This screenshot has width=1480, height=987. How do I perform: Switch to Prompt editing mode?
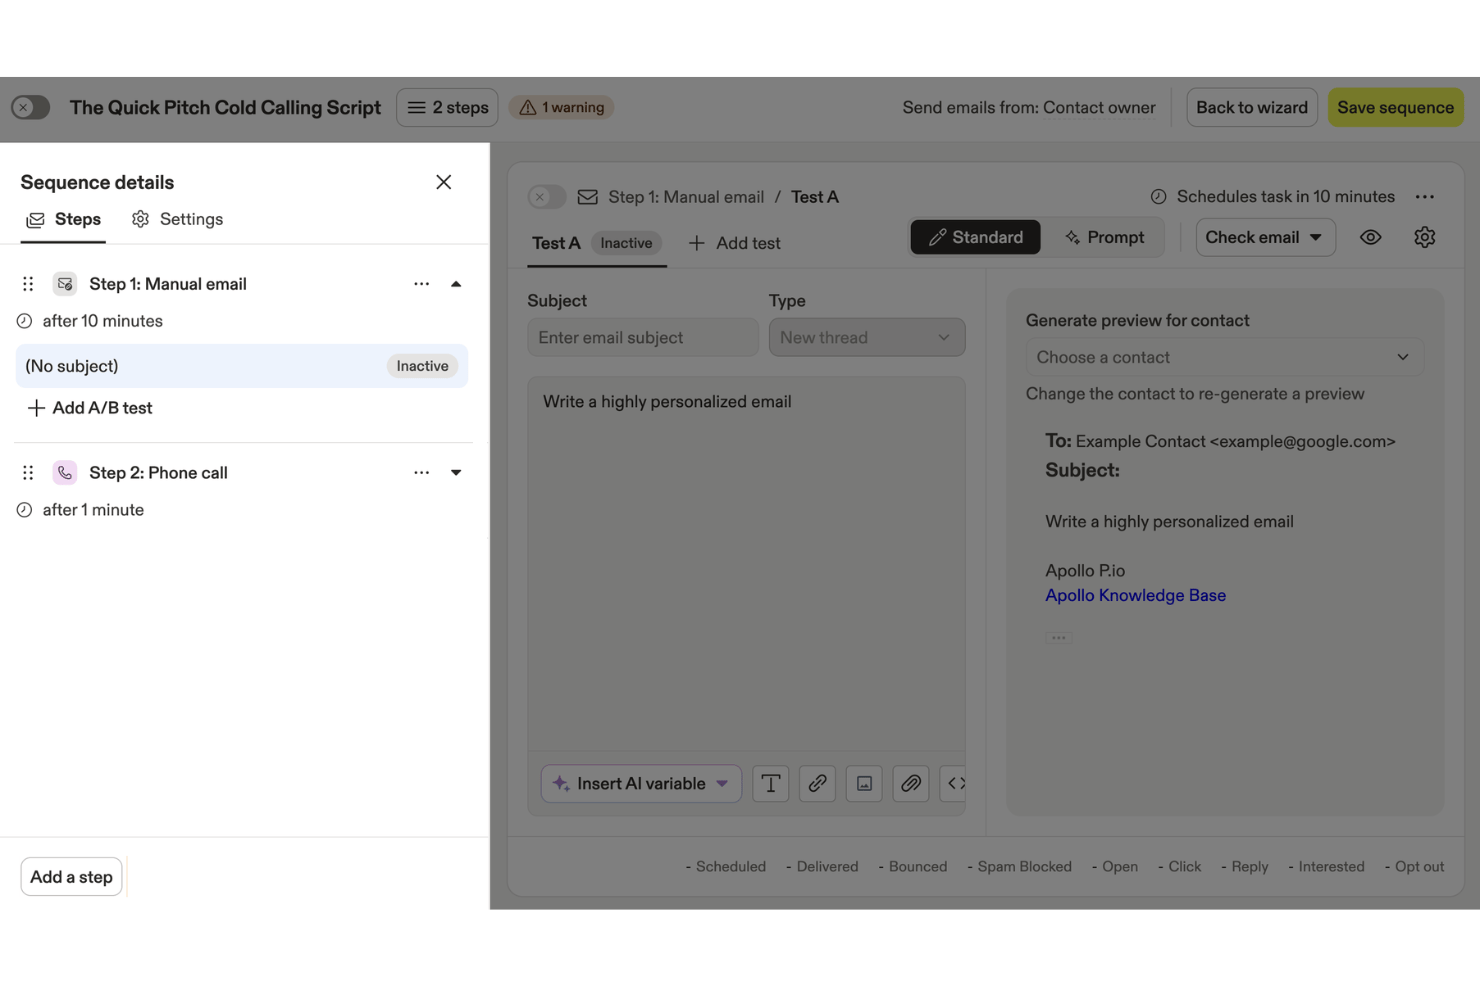1104,237
